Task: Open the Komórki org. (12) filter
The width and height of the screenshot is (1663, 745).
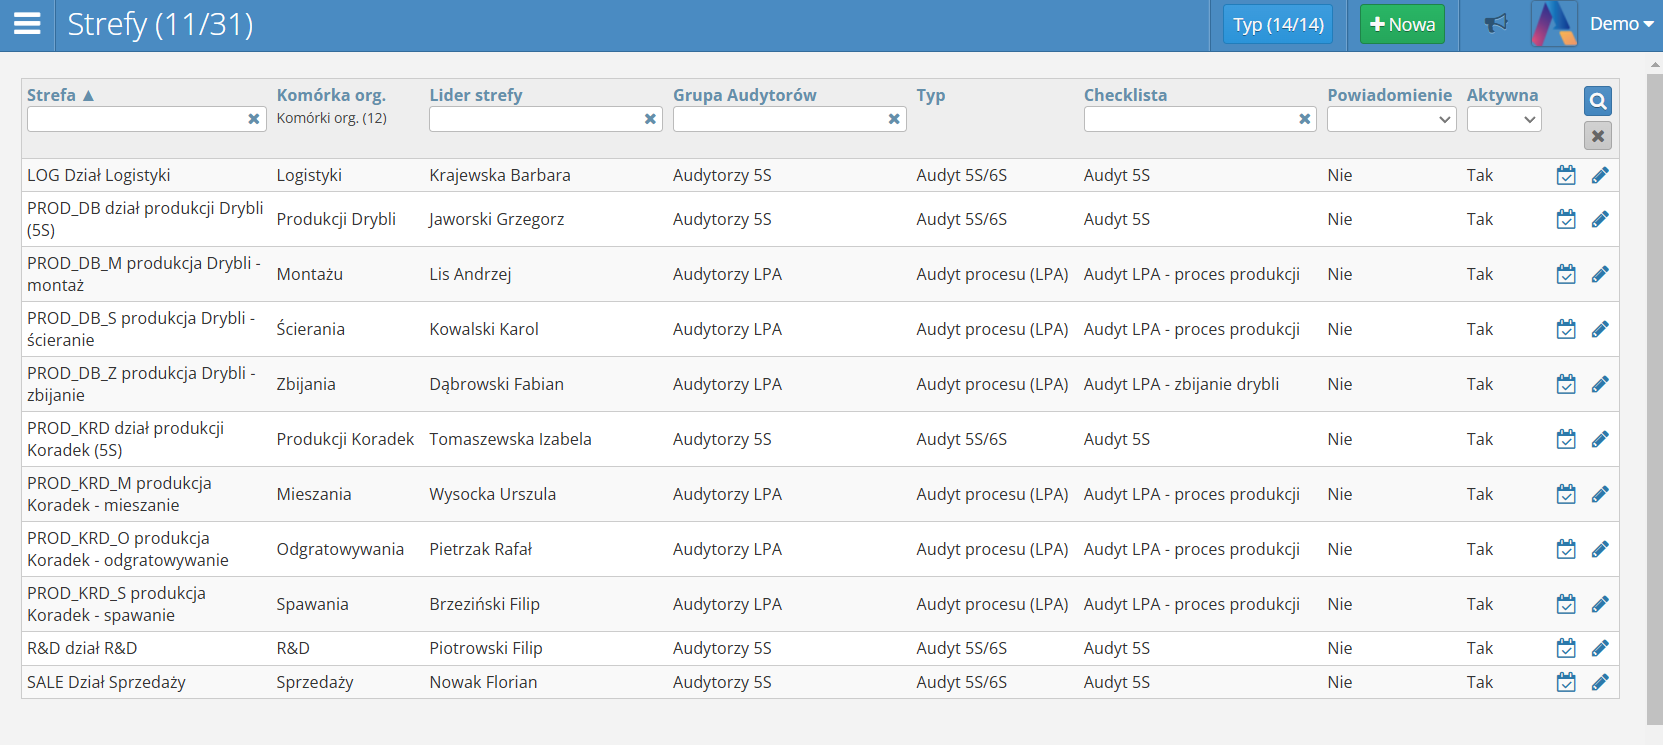Action: pos(331,118)
